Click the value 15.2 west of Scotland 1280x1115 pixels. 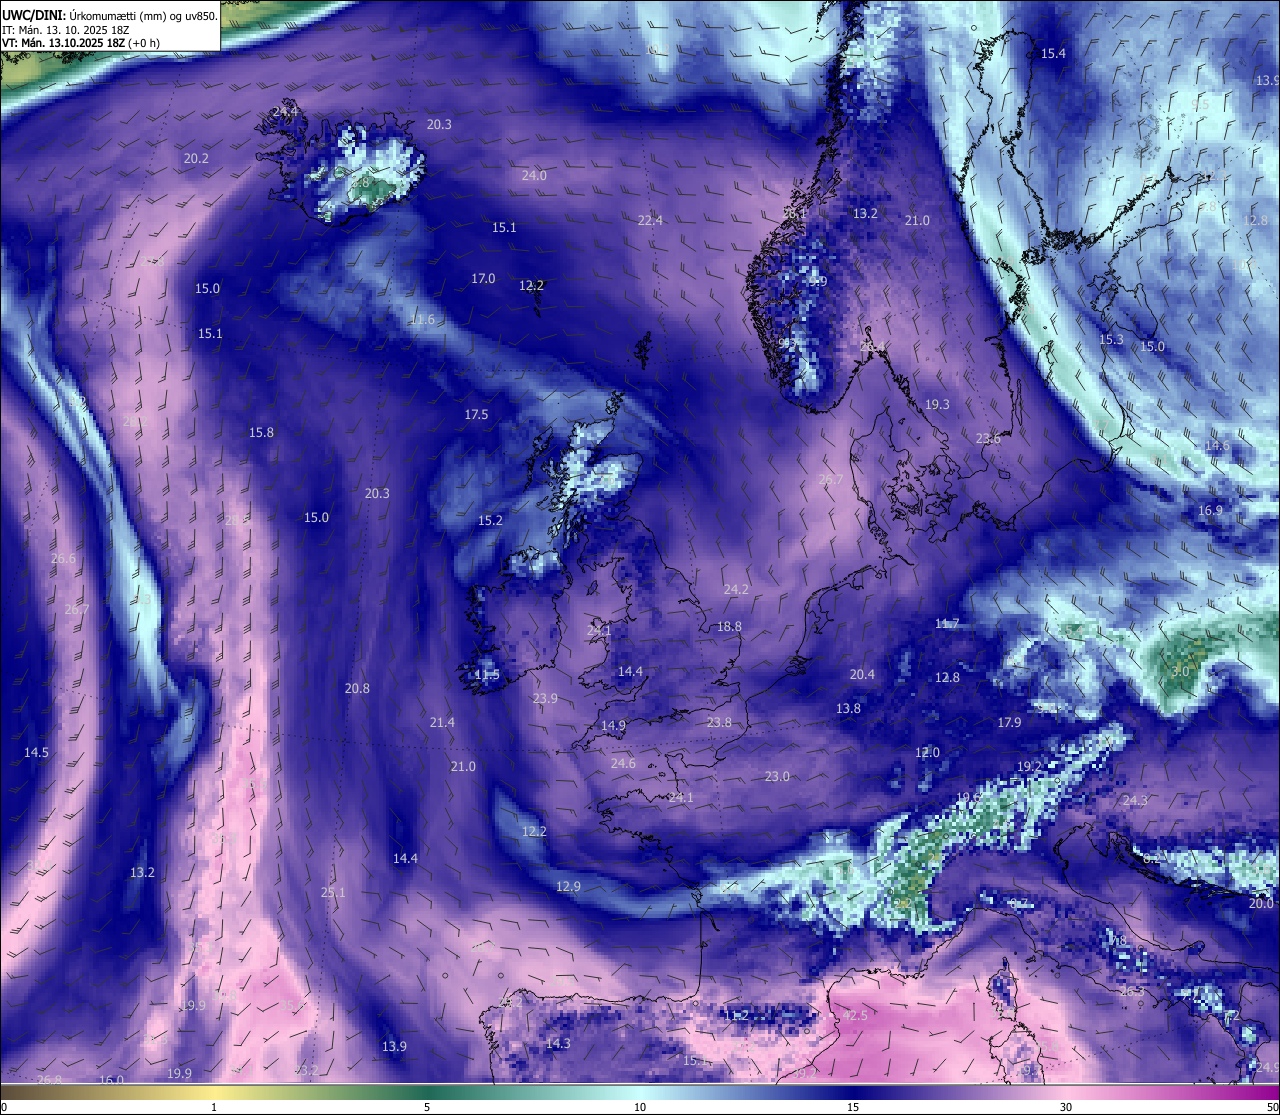point(490,521)
